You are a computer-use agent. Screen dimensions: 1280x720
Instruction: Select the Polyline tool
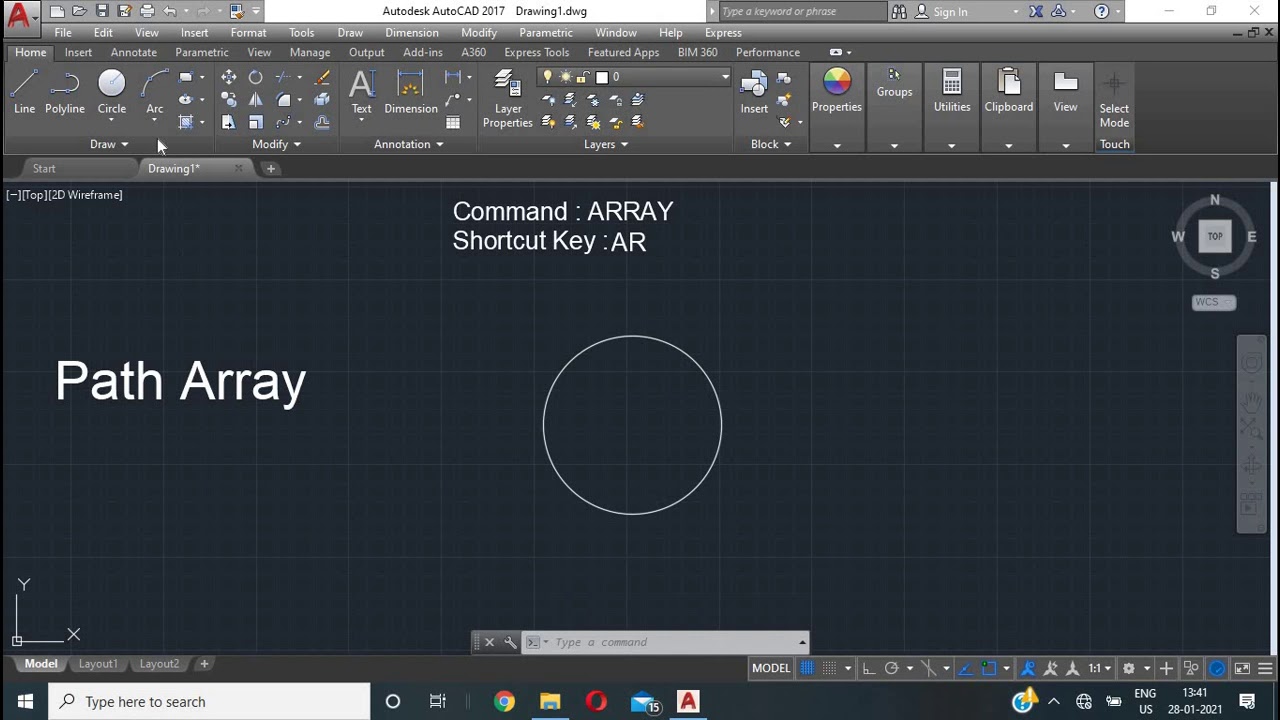pos(64,92)
